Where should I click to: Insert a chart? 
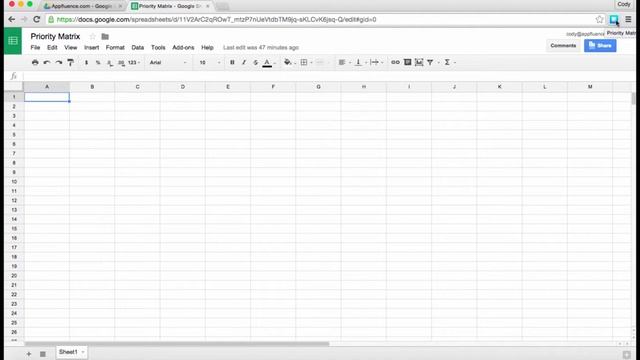tap(419, 62)
